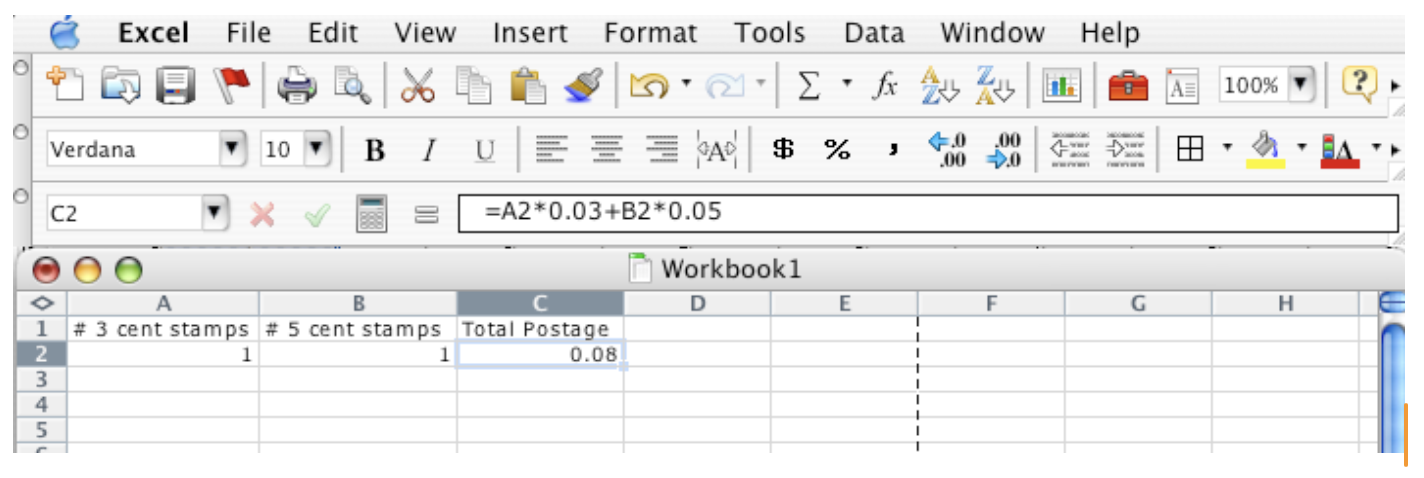Open the File menu
This screenshot has width=1424, height=478.
[x=249, y=33]
